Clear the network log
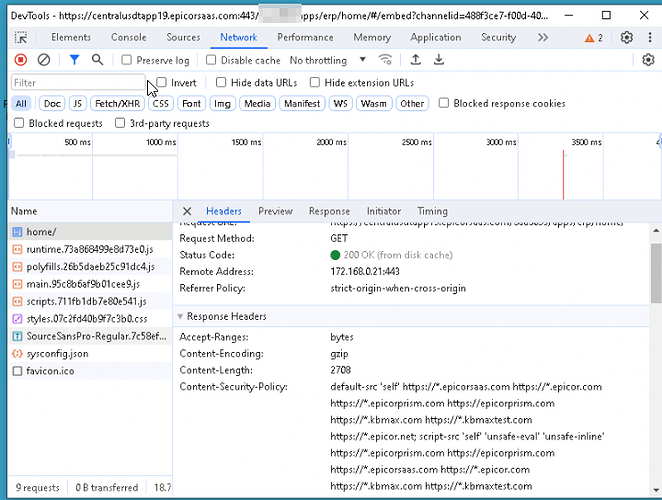The height and width of the screenshot is (500, 662). click(x=43, y=60)
